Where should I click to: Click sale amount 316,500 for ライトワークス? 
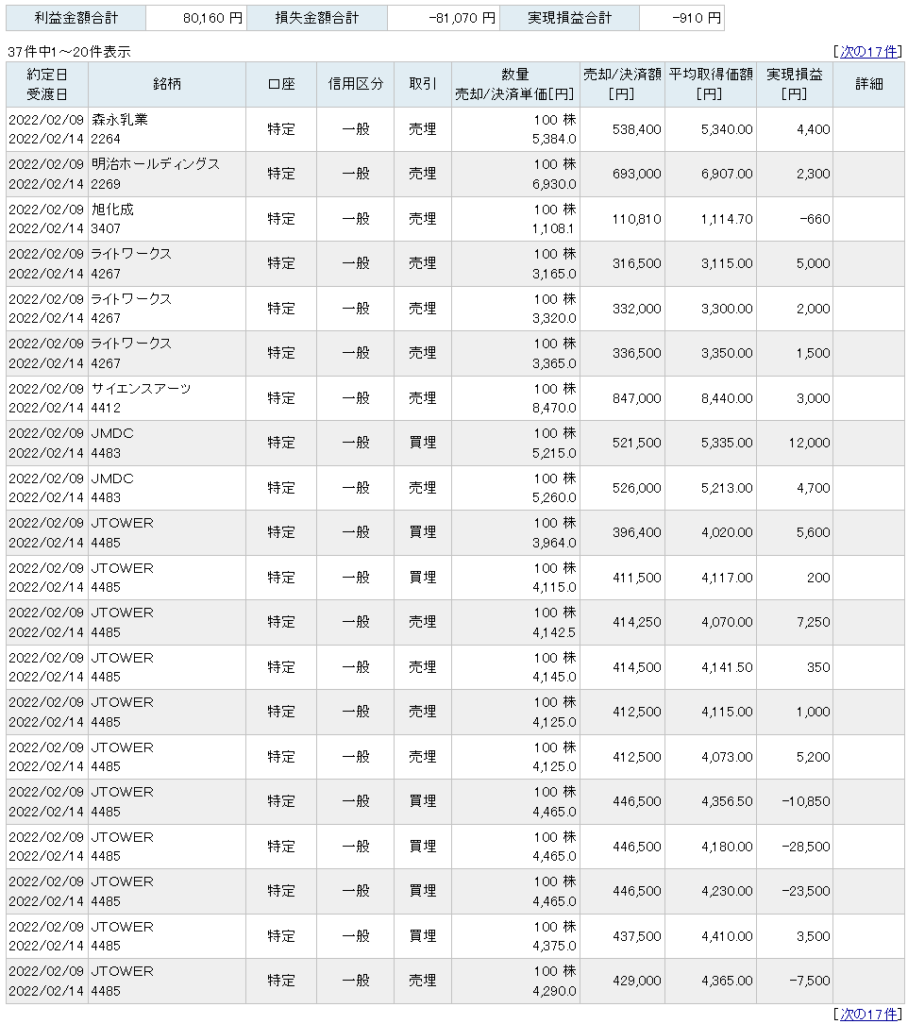[636, 263]
